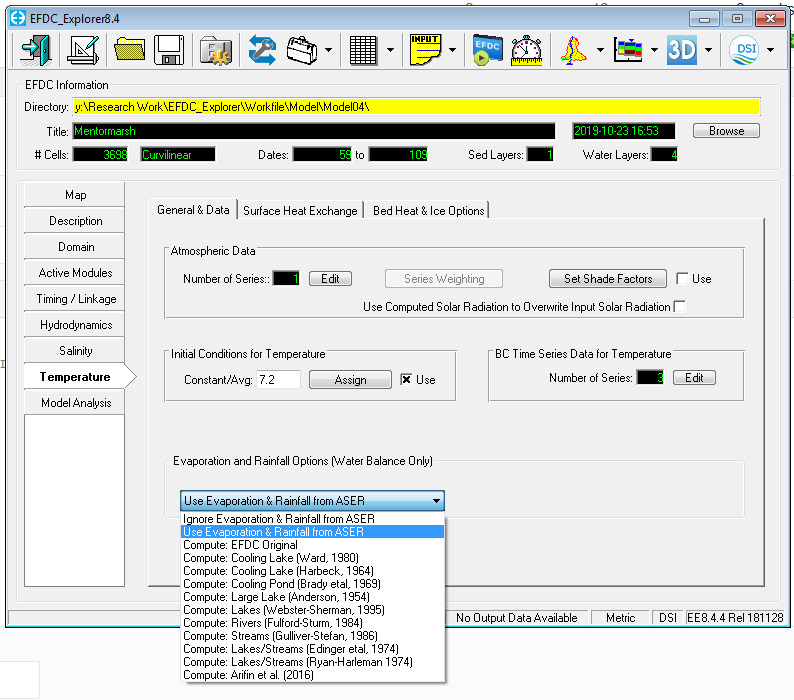
Task: Click the stopwatch timing icon
Action: click(527, 50)
